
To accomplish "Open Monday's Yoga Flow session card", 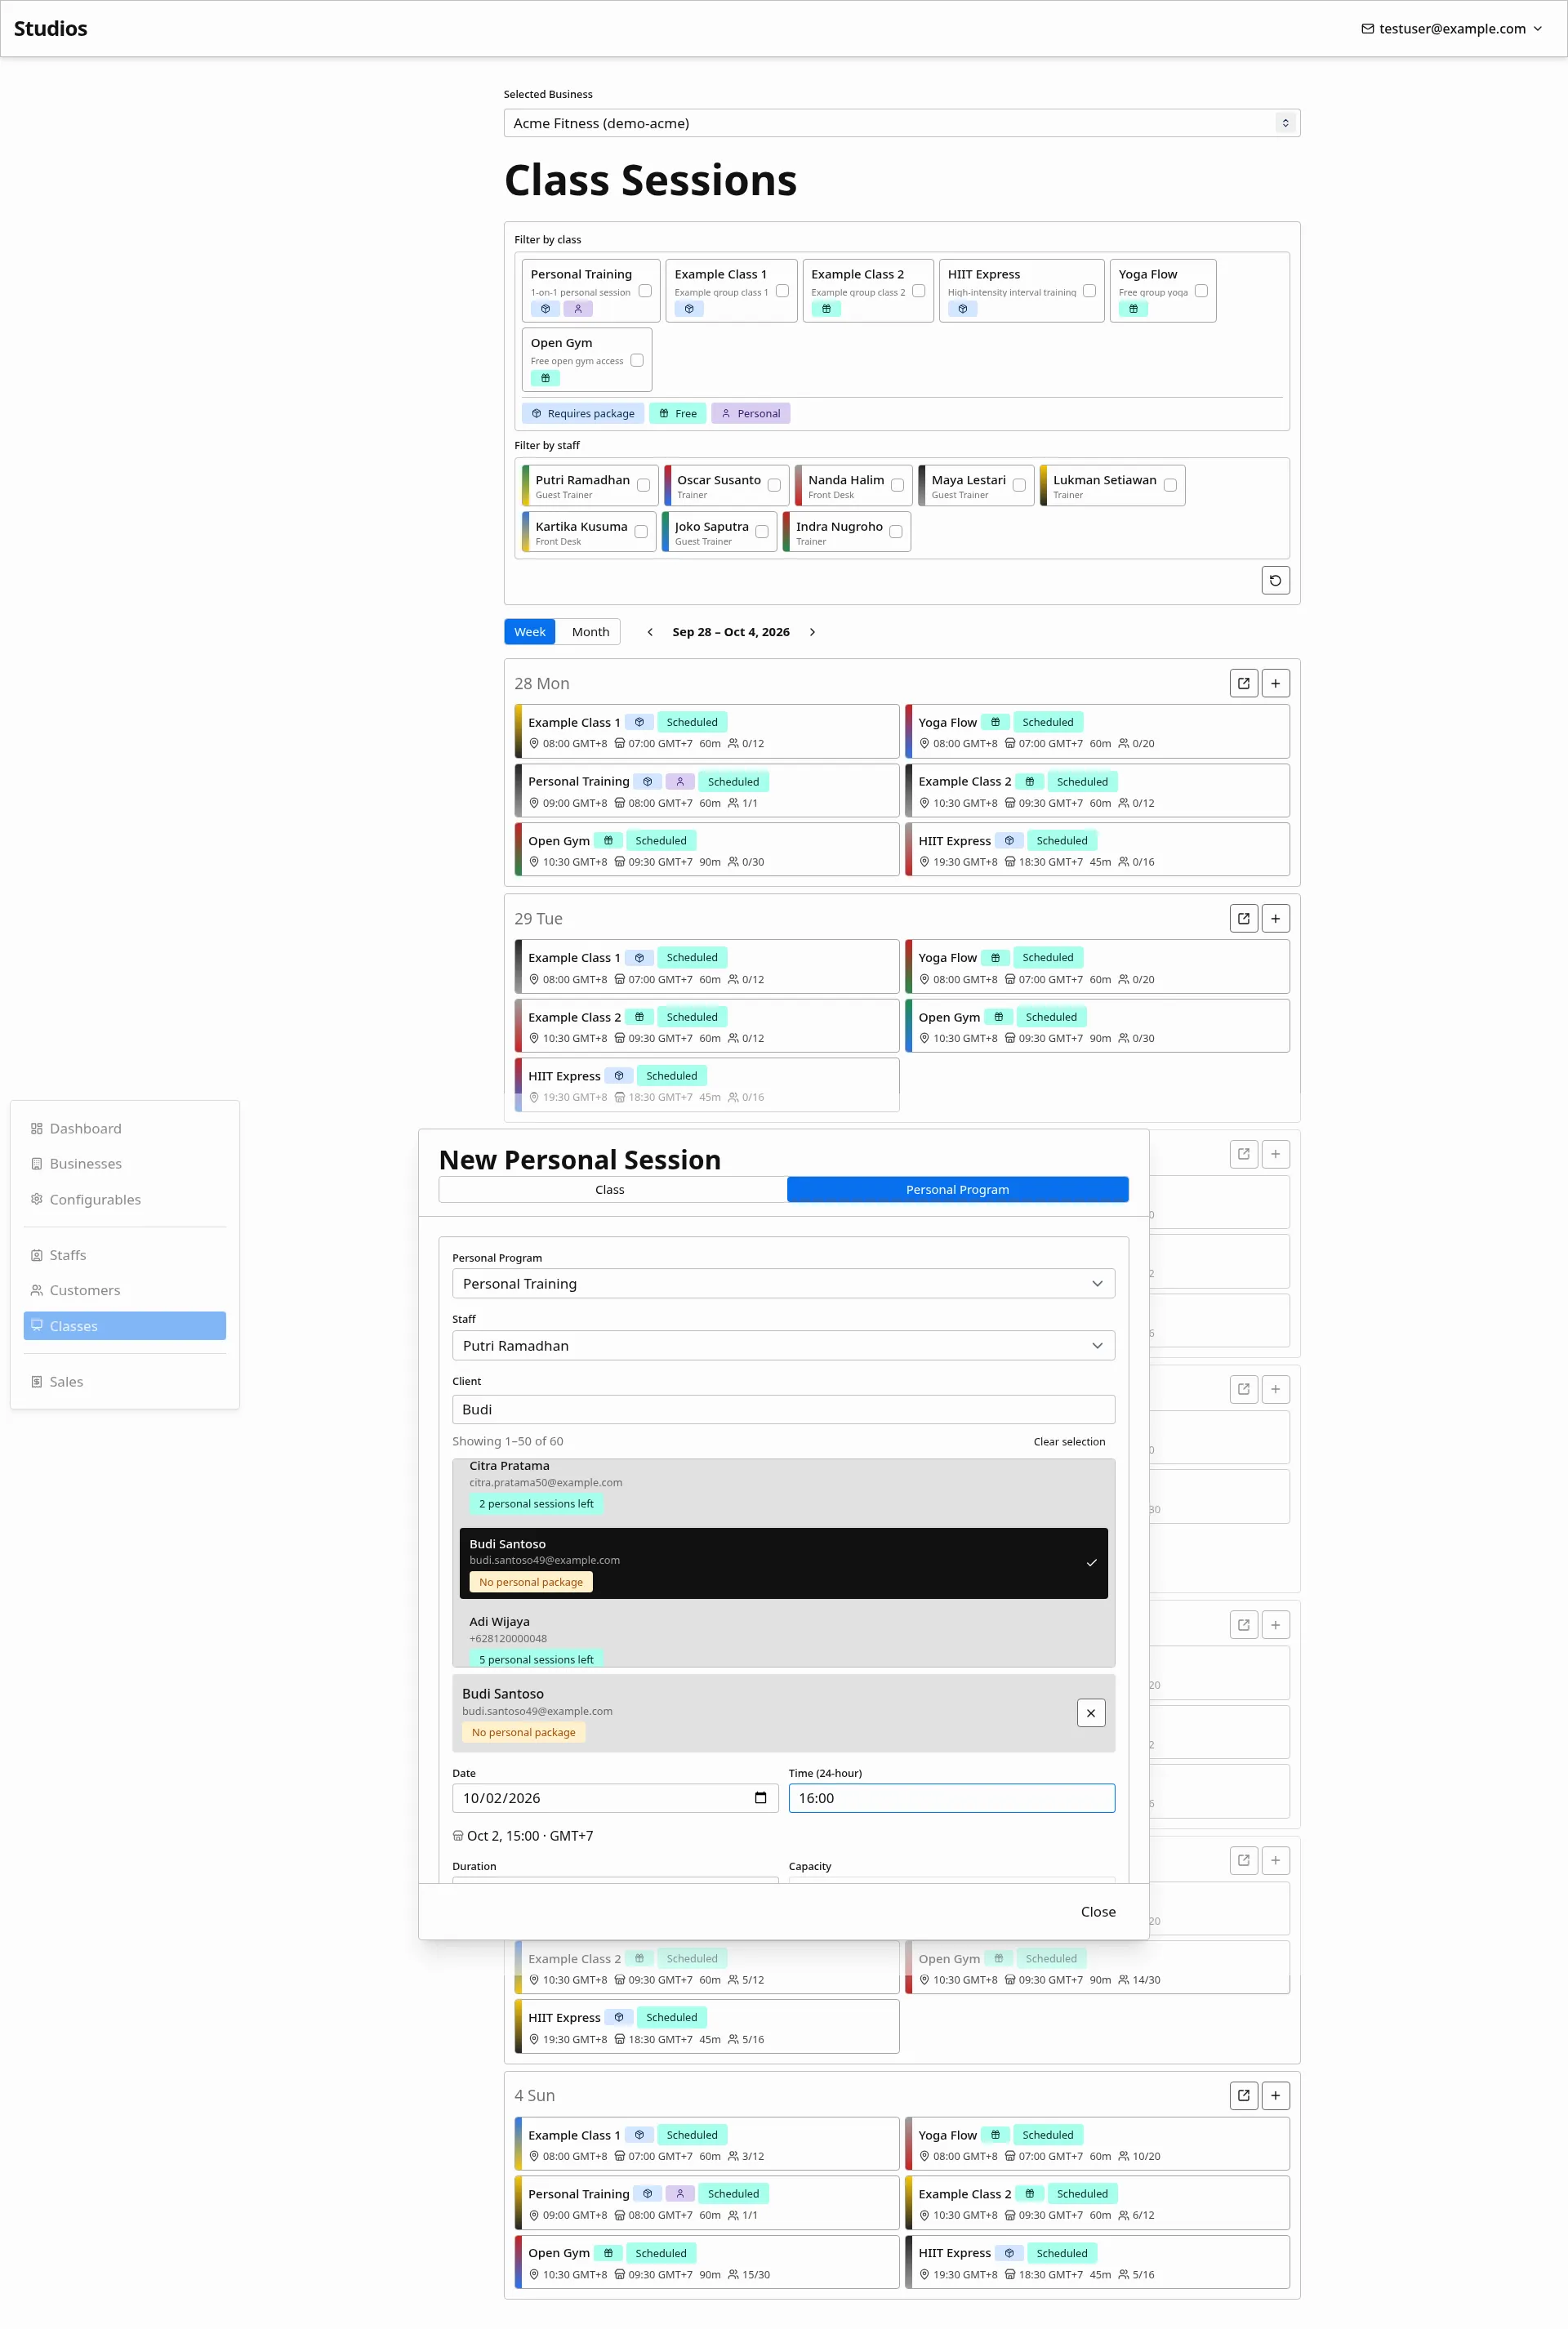I will coord(1097,732).
